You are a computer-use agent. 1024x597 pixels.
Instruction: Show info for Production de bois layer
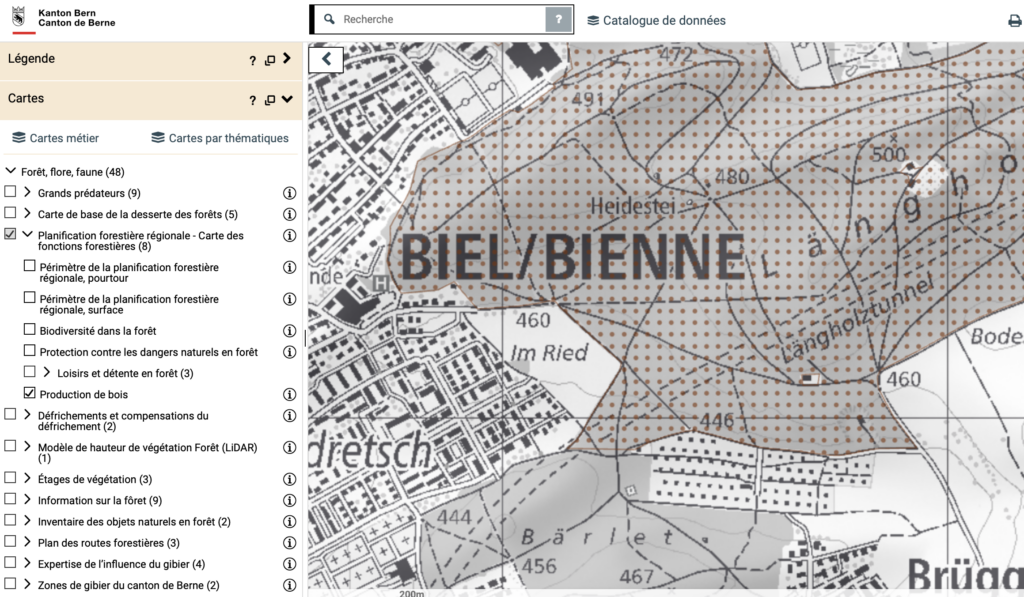point(290,395)
